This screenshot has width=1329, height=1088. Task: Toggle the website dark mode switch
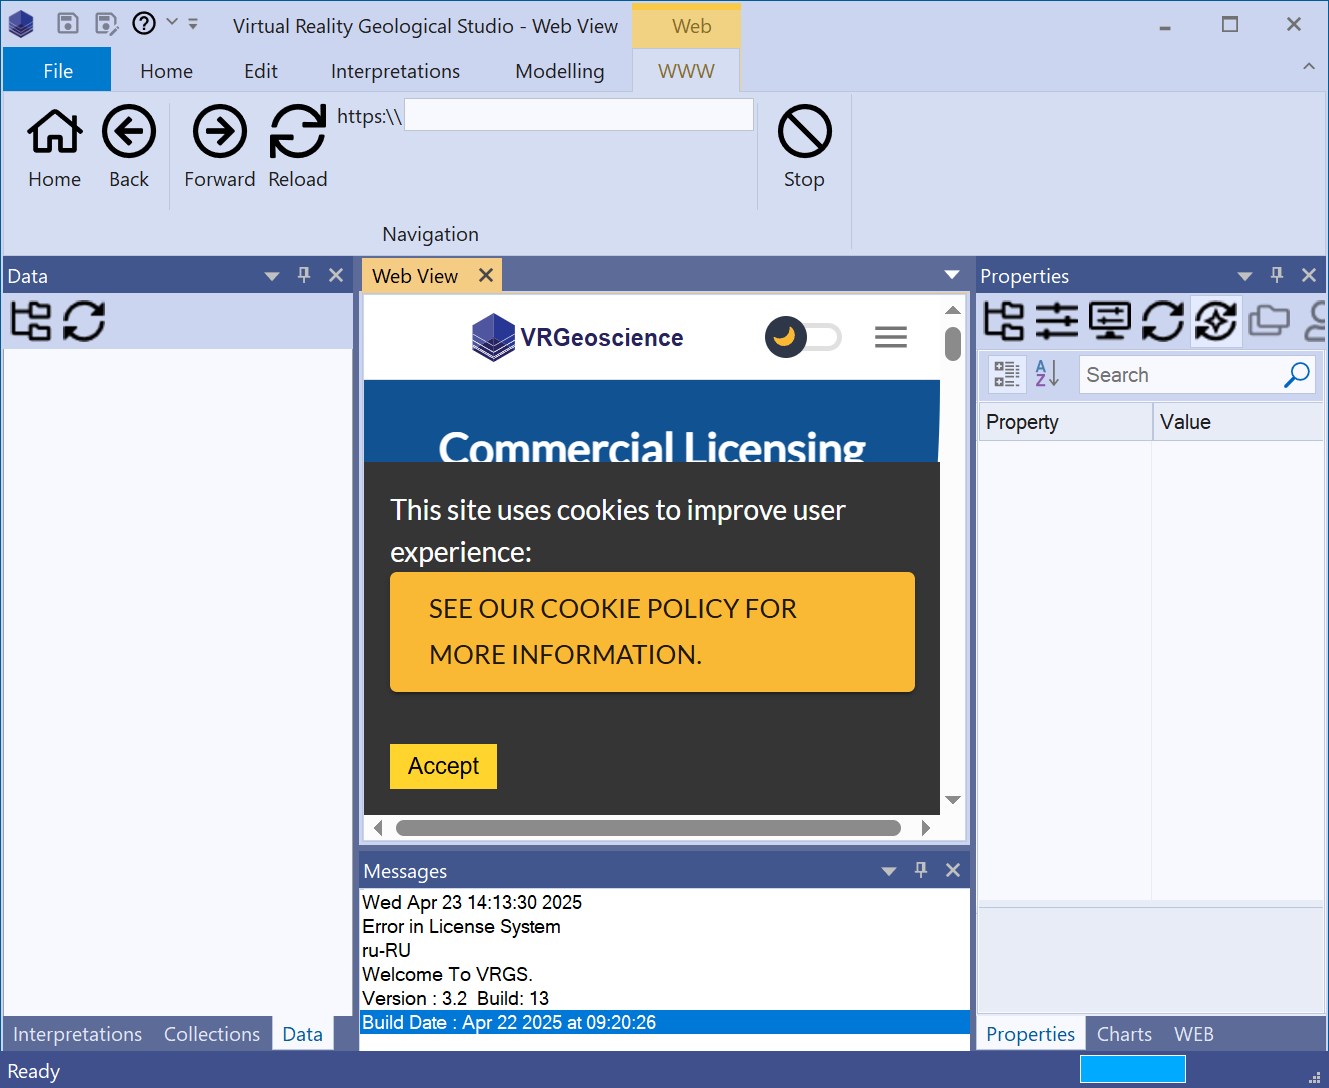[x=803, y=337]
